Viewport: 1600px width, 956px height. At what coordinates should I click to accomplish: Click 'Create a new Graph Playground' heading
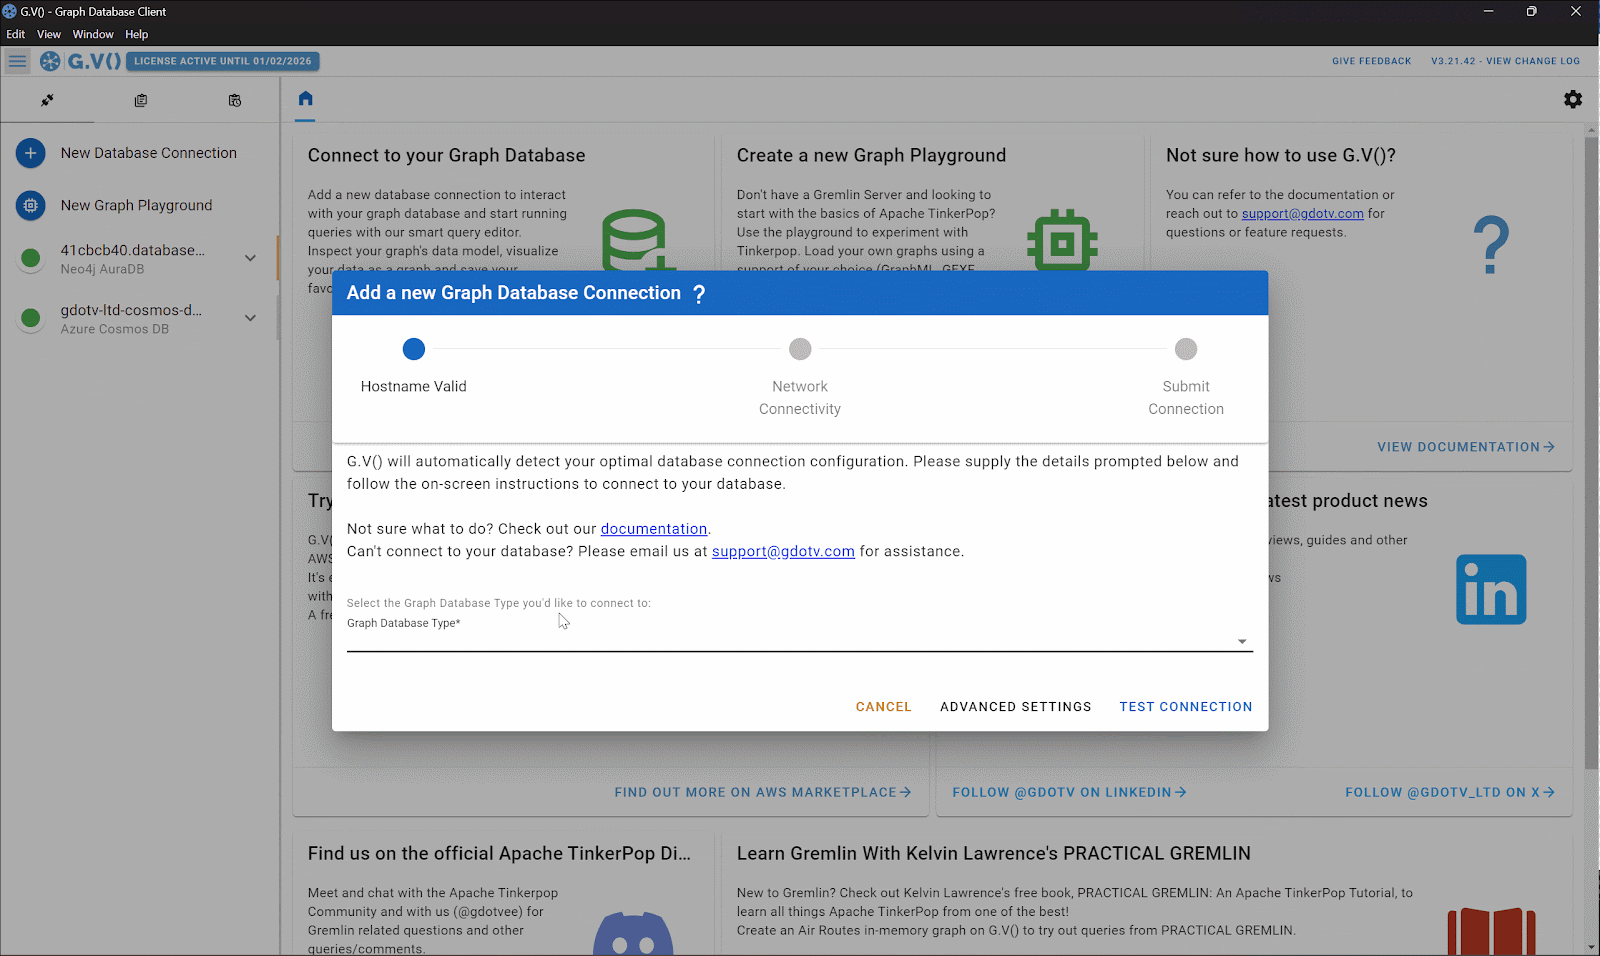[871, 156]
